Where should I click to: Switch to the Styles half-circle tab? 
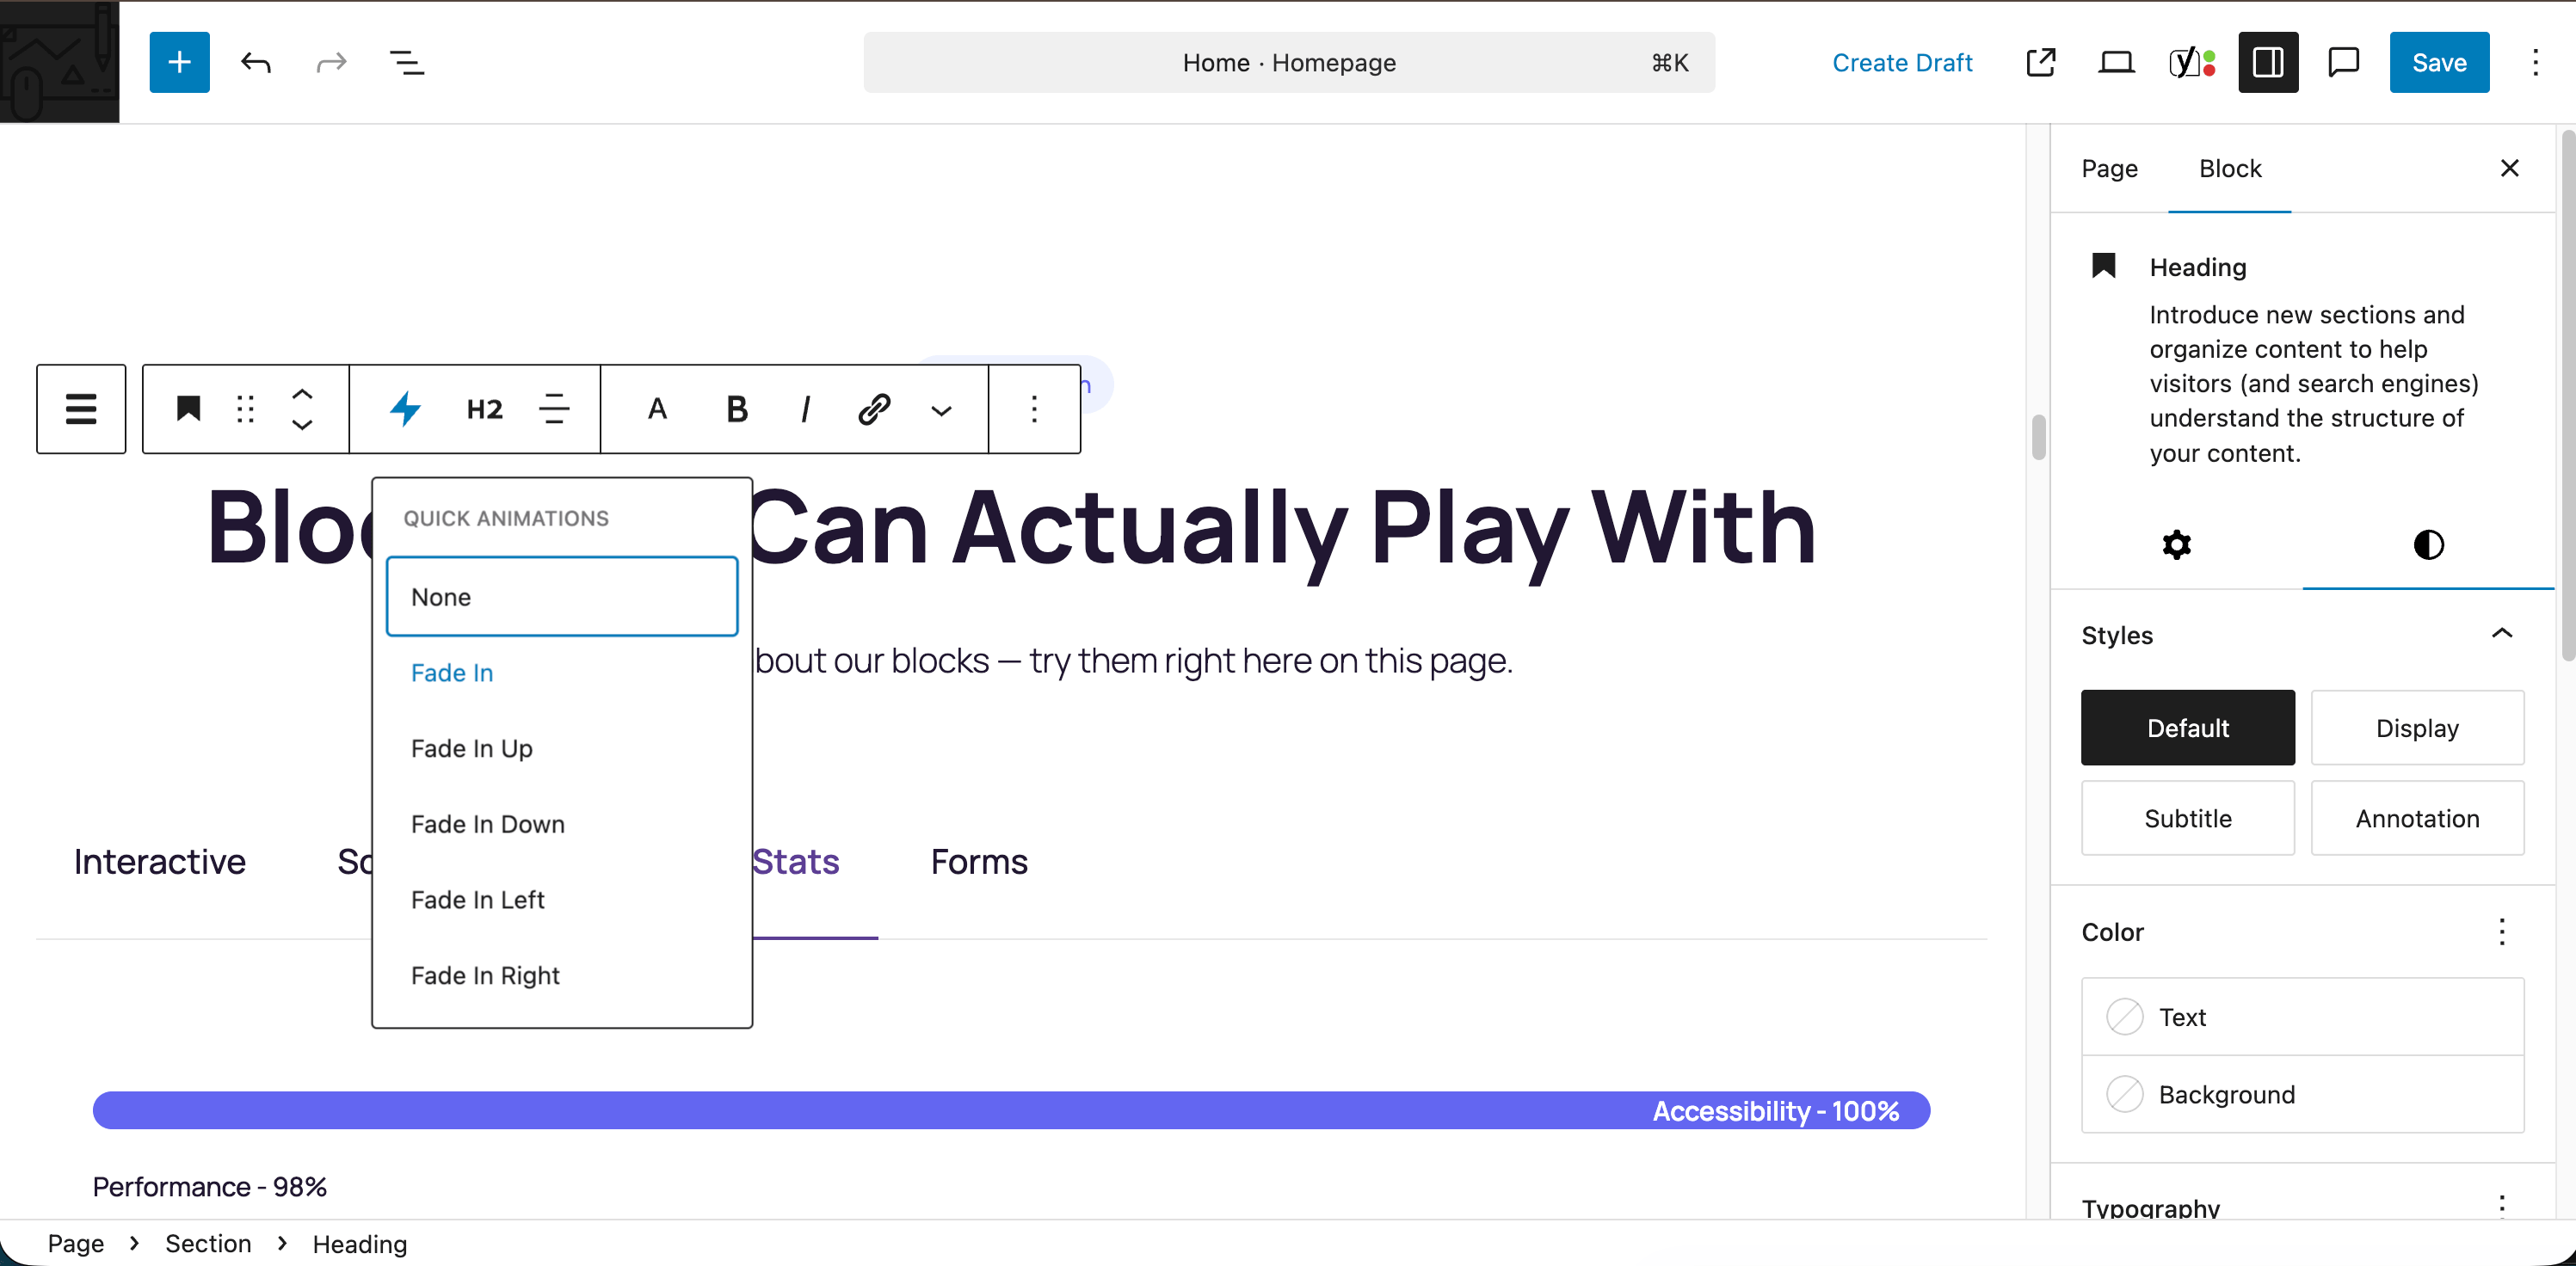tap(2427, 545)
